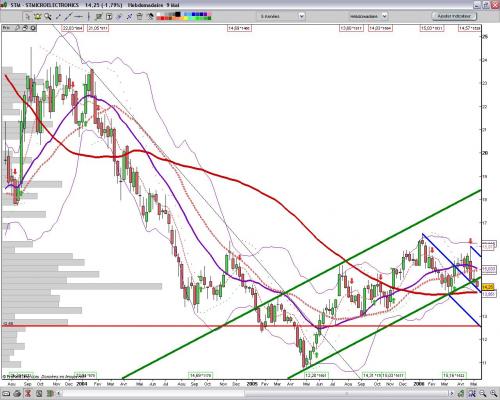This screenshot has width=500, height=400.
Task: Click the first icon in bottom-left toolbar
Action: click(6, 393)
